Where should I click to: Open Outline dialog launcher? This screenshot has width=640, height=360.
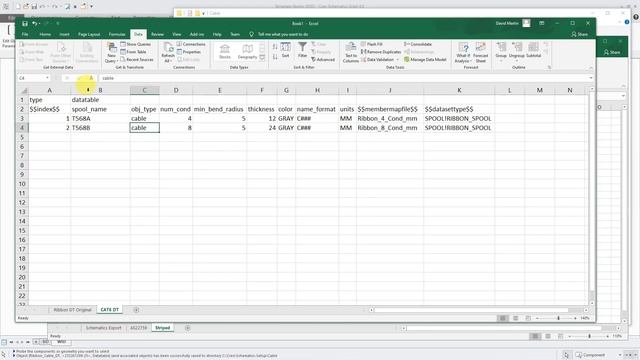(549, 67)
